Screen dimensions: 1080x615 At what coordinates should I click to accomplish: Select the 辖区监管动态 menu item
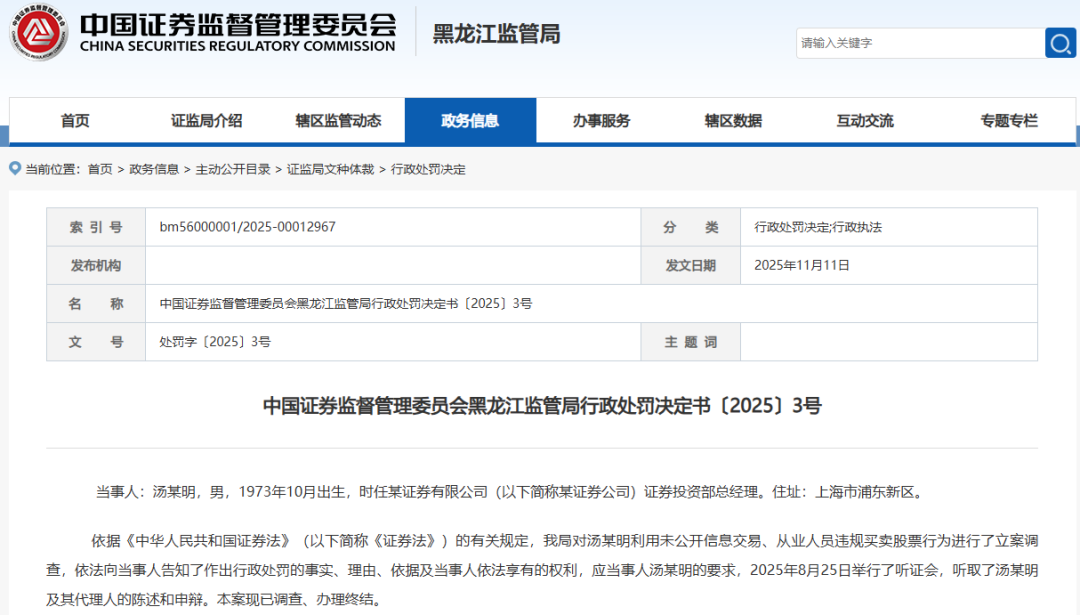click(x=338, y=120)
